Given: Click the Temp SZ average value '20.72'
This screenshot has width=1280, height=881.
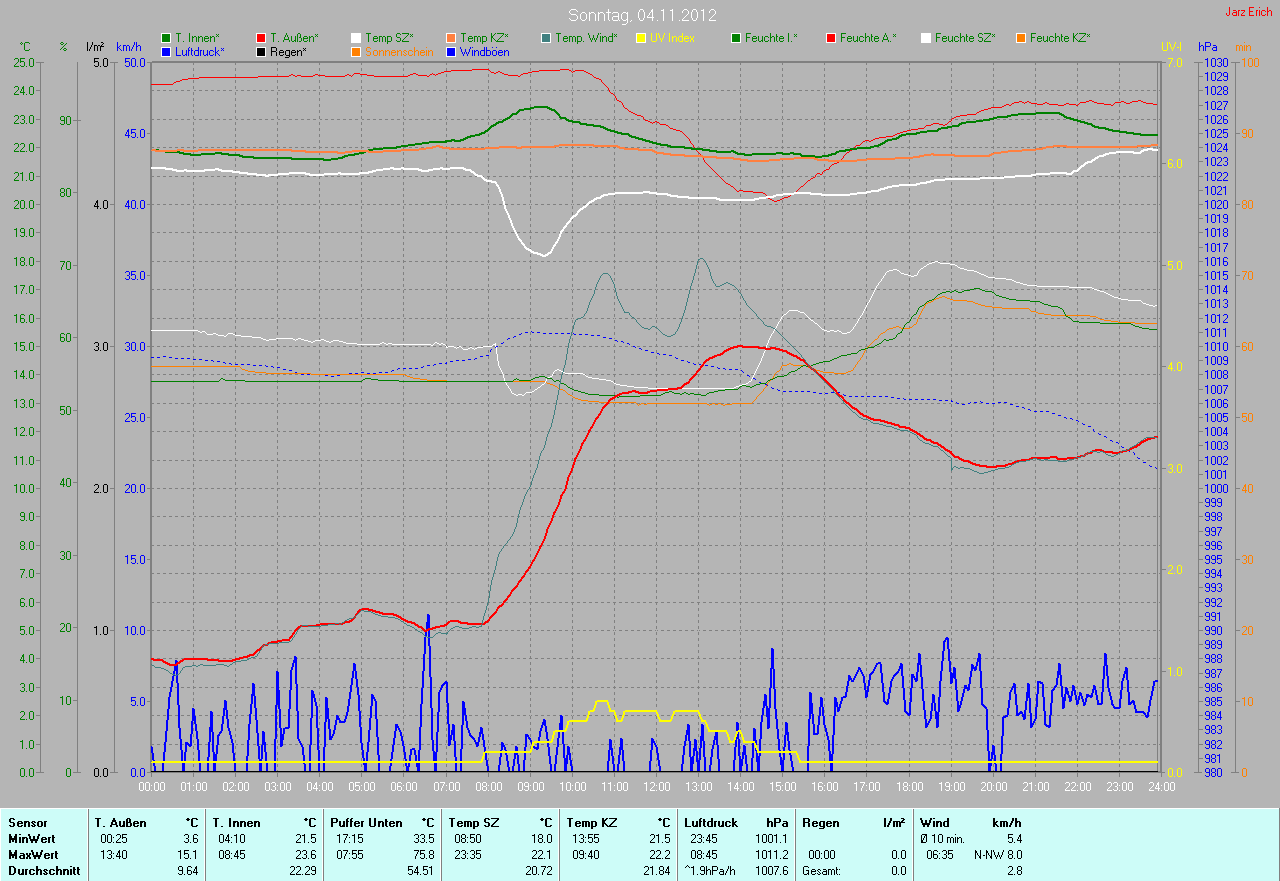Looking at the screenshot, I should pyautogui.click(x=538, y=871).
